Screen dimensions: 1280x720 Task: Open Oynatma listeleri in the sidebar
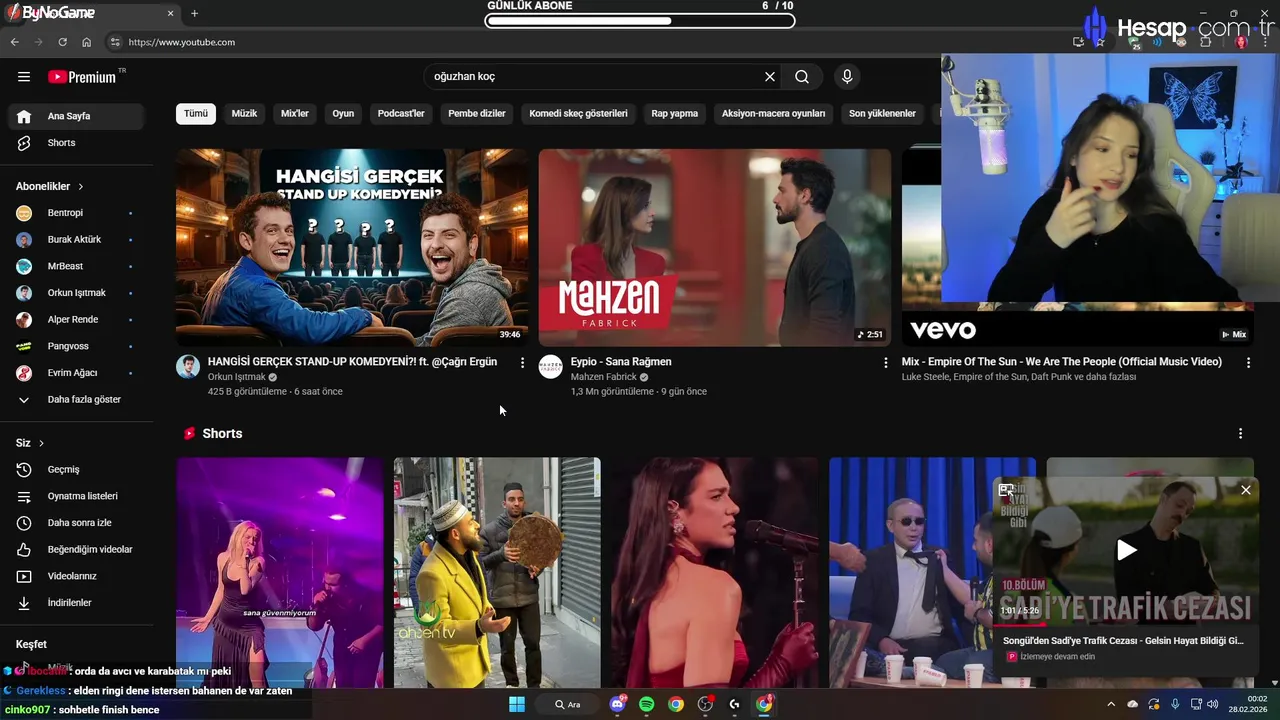[76, 496]
